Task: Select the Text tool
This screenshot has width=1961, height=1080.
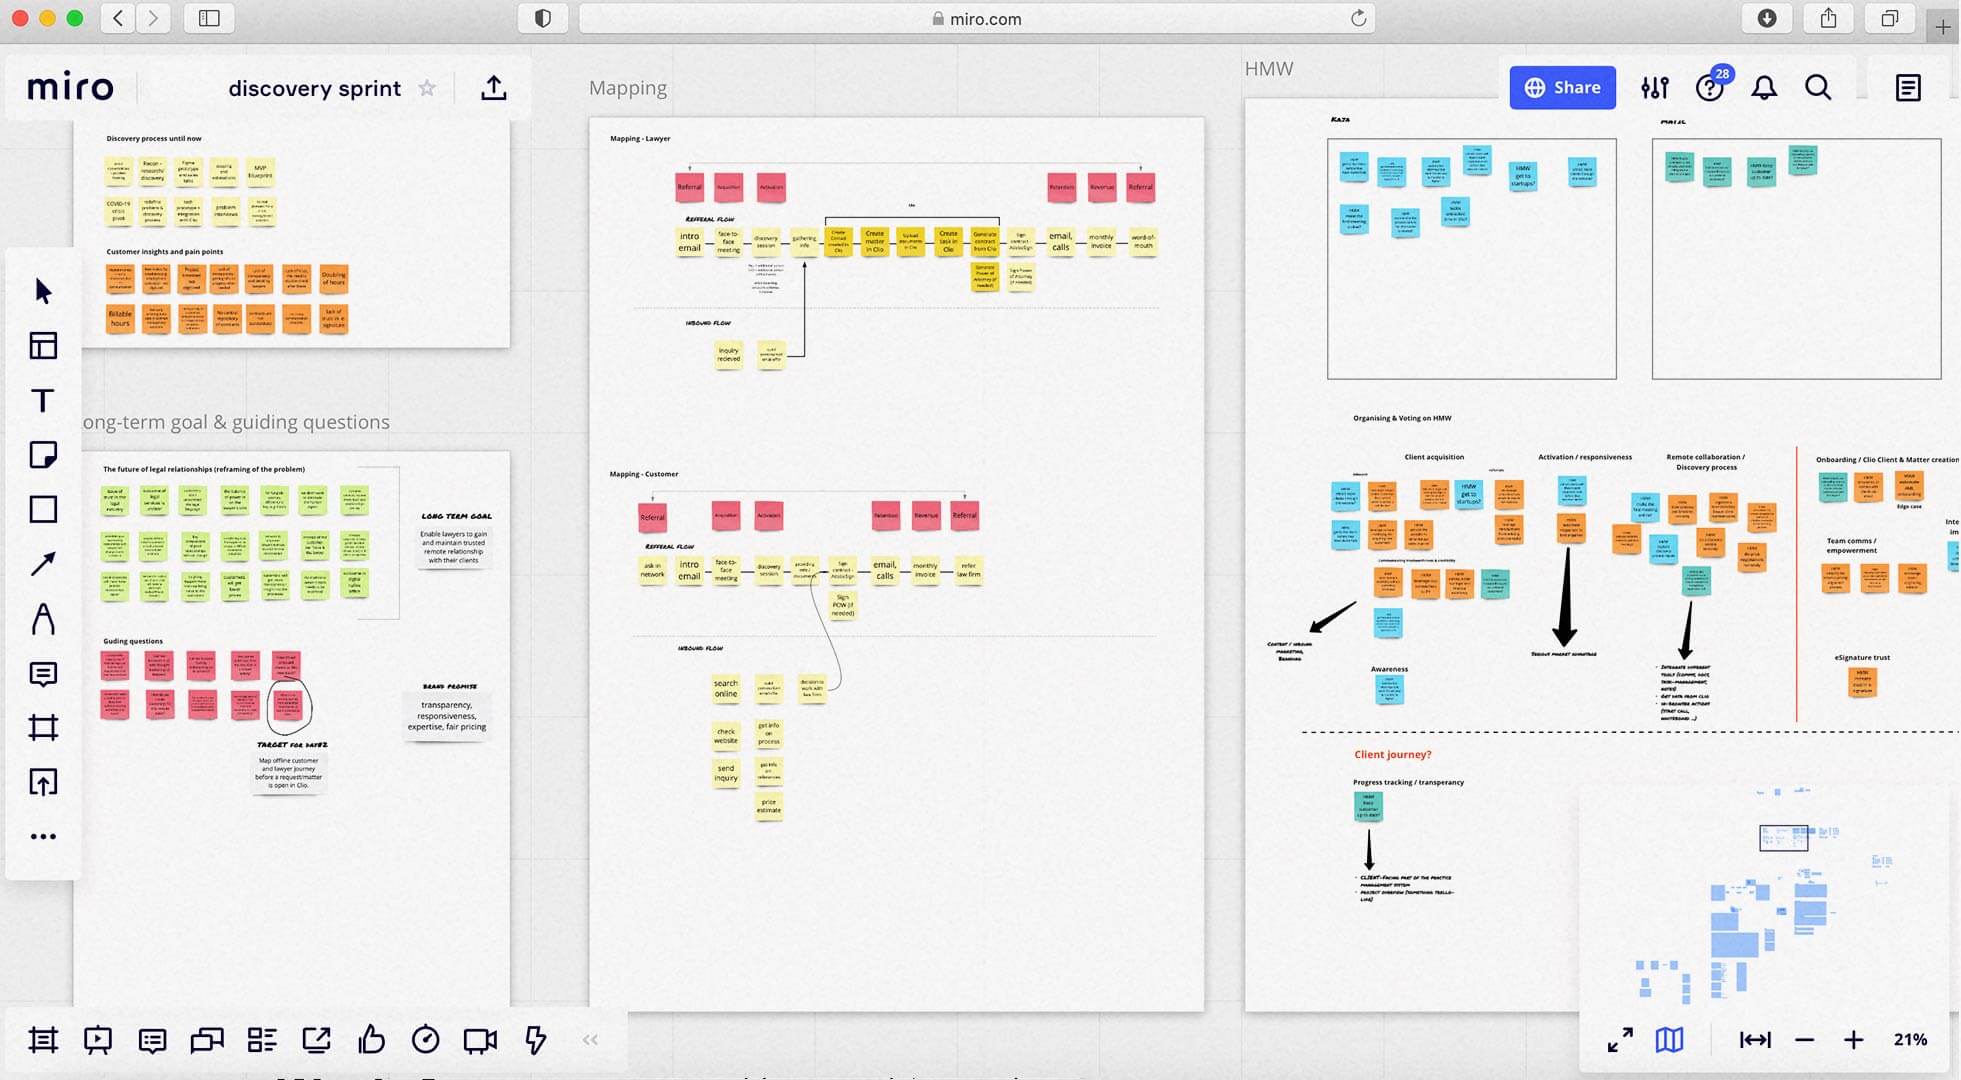Action: click(x=43, y=401)
